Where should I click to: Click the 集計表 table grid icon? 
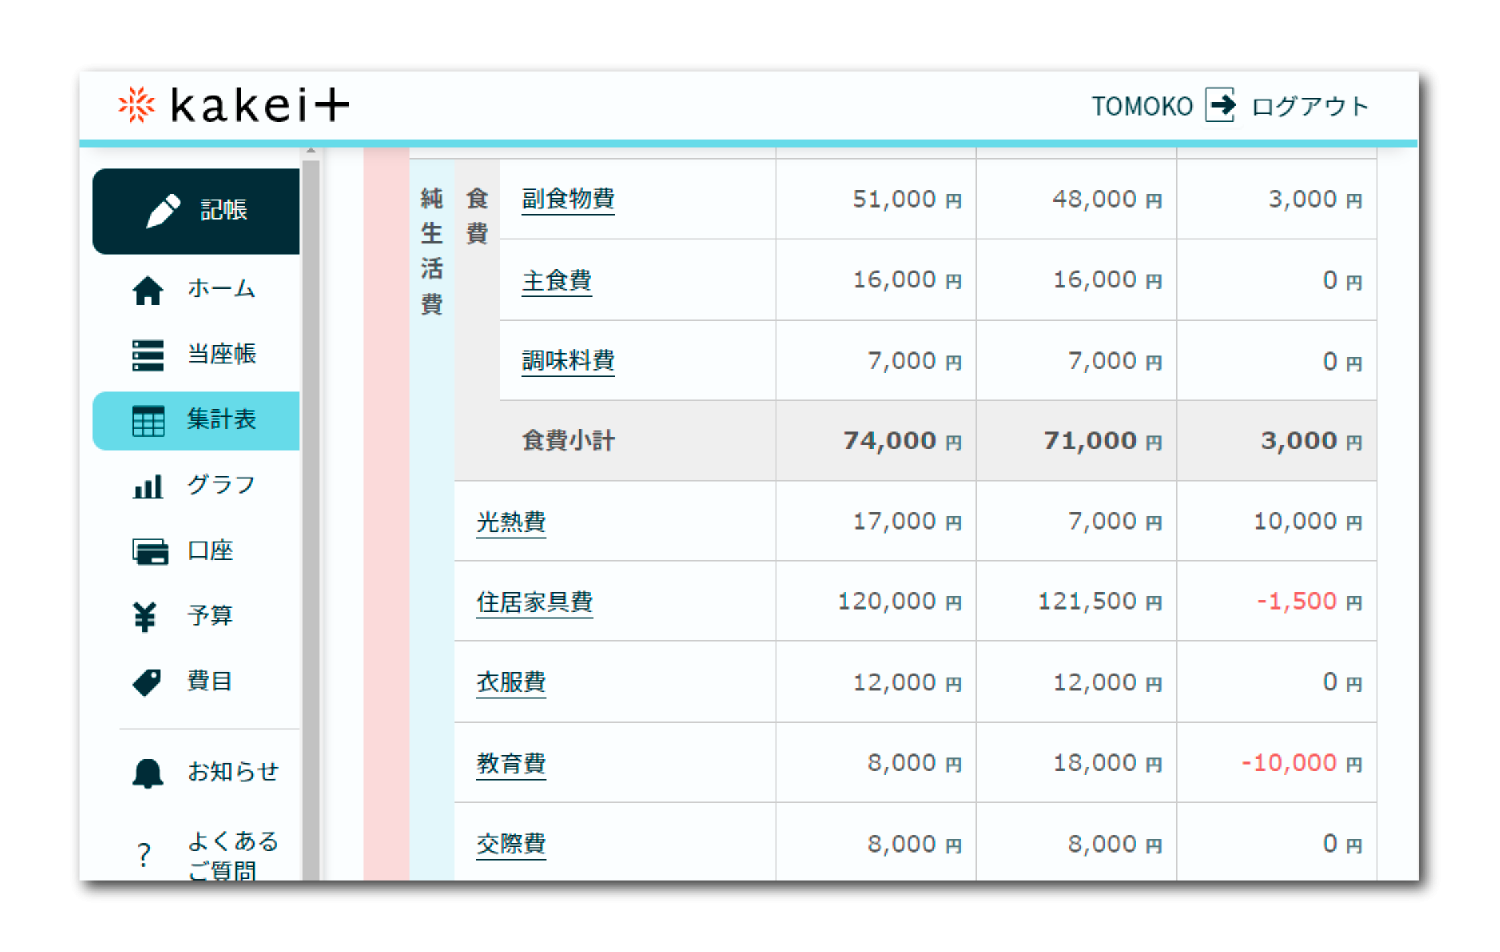(148, 421)
